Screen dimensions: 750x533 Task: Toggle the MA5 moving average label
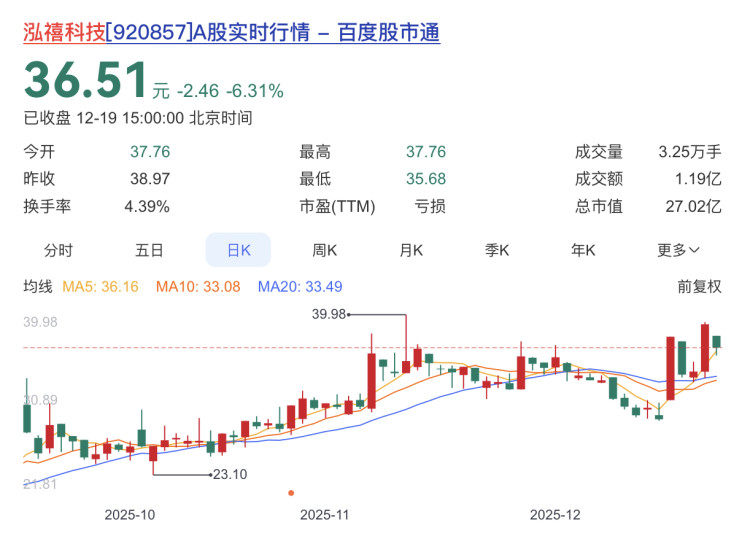point(100,287)
